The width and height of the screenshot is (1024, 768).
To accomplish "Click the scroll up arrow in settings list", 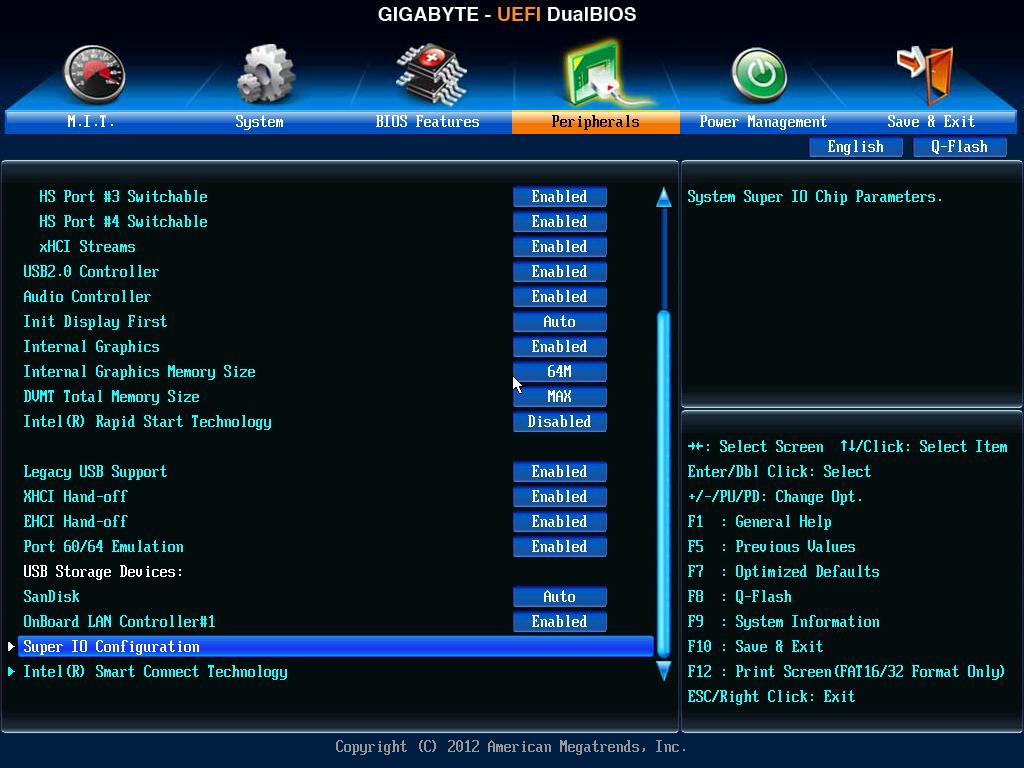I will (x=664, y=197).
